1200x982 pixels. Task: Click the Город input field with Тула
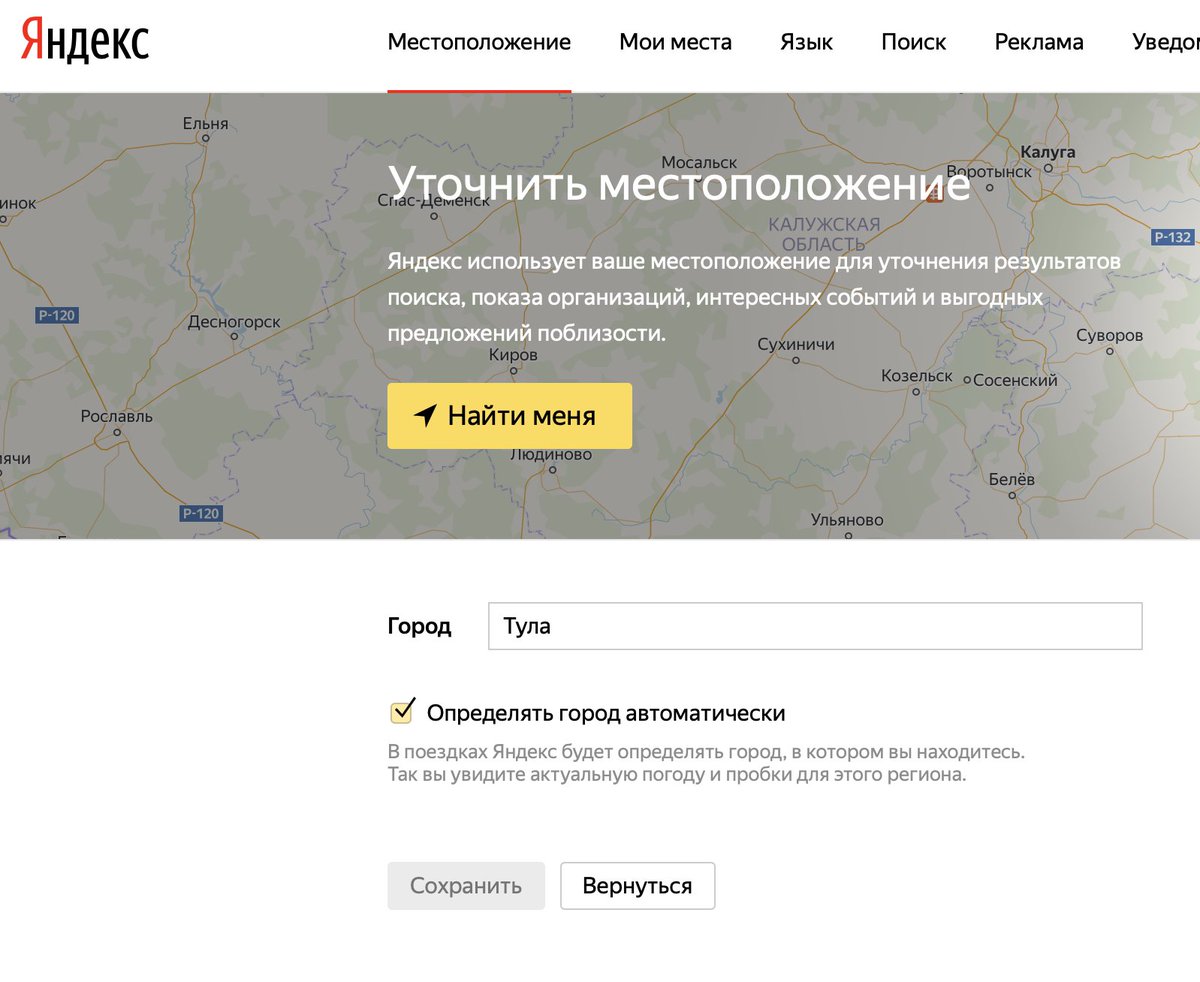coord(815,626)
